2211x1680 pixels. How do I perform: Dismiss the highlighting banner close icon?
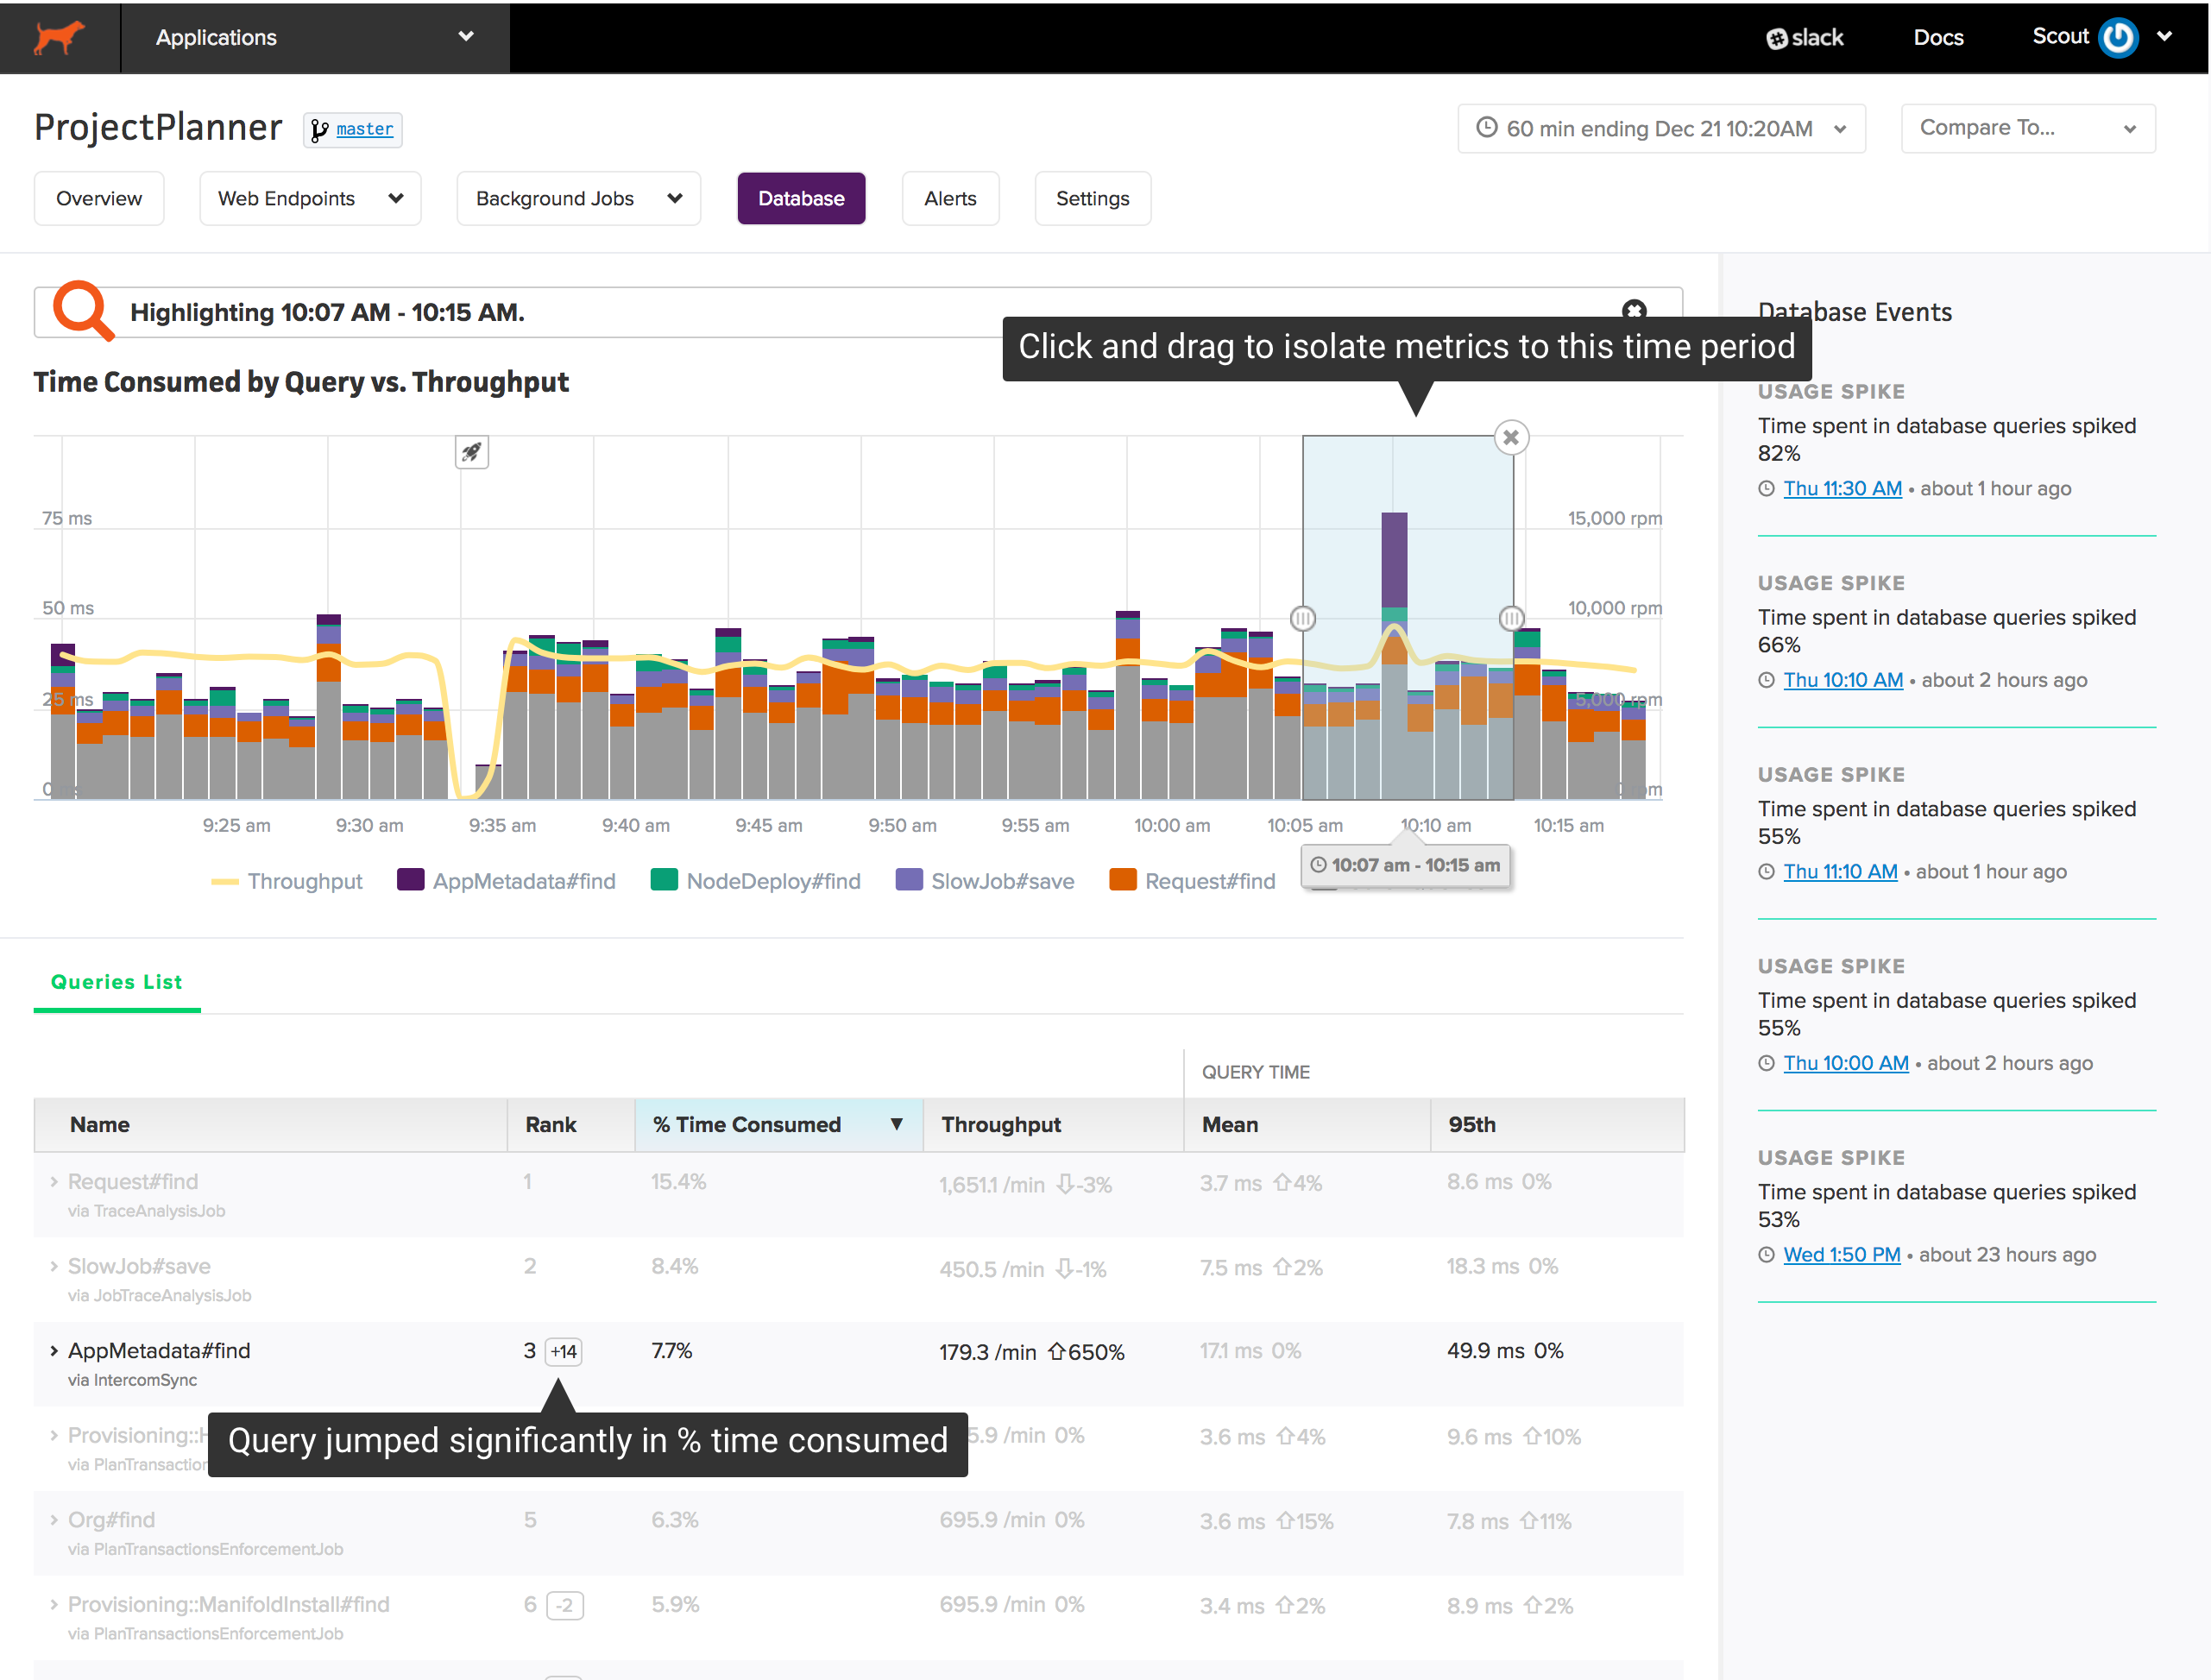click(1634, 309)
